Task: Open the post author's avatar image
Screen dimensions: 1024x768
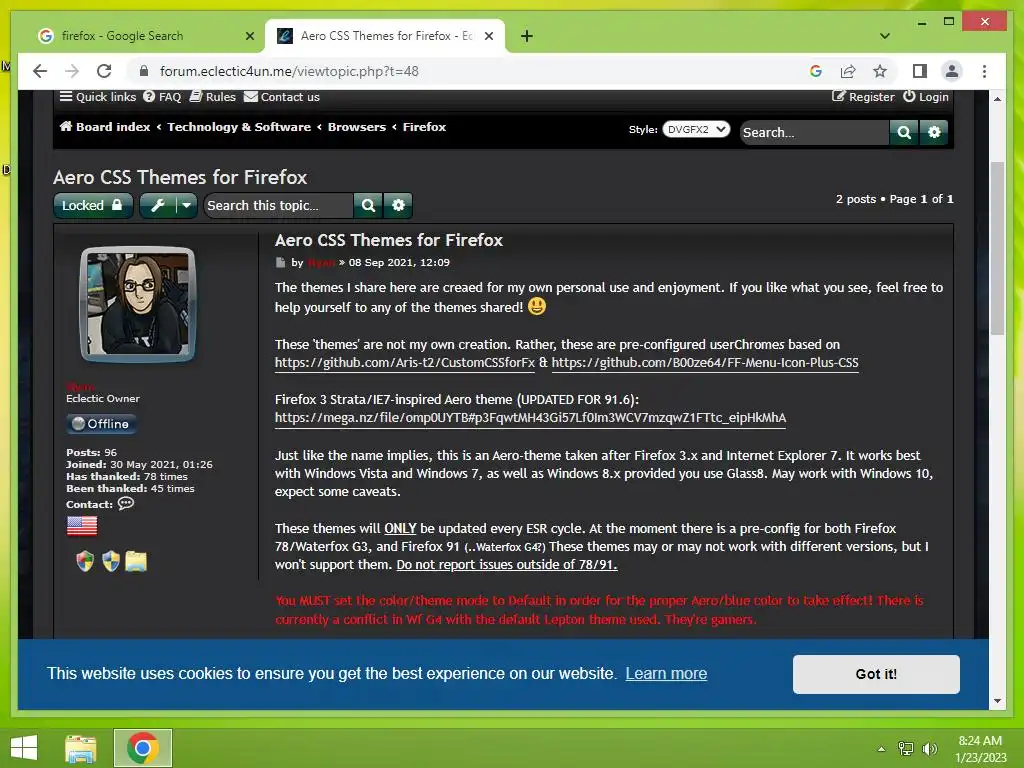Action: coord(137,304)
